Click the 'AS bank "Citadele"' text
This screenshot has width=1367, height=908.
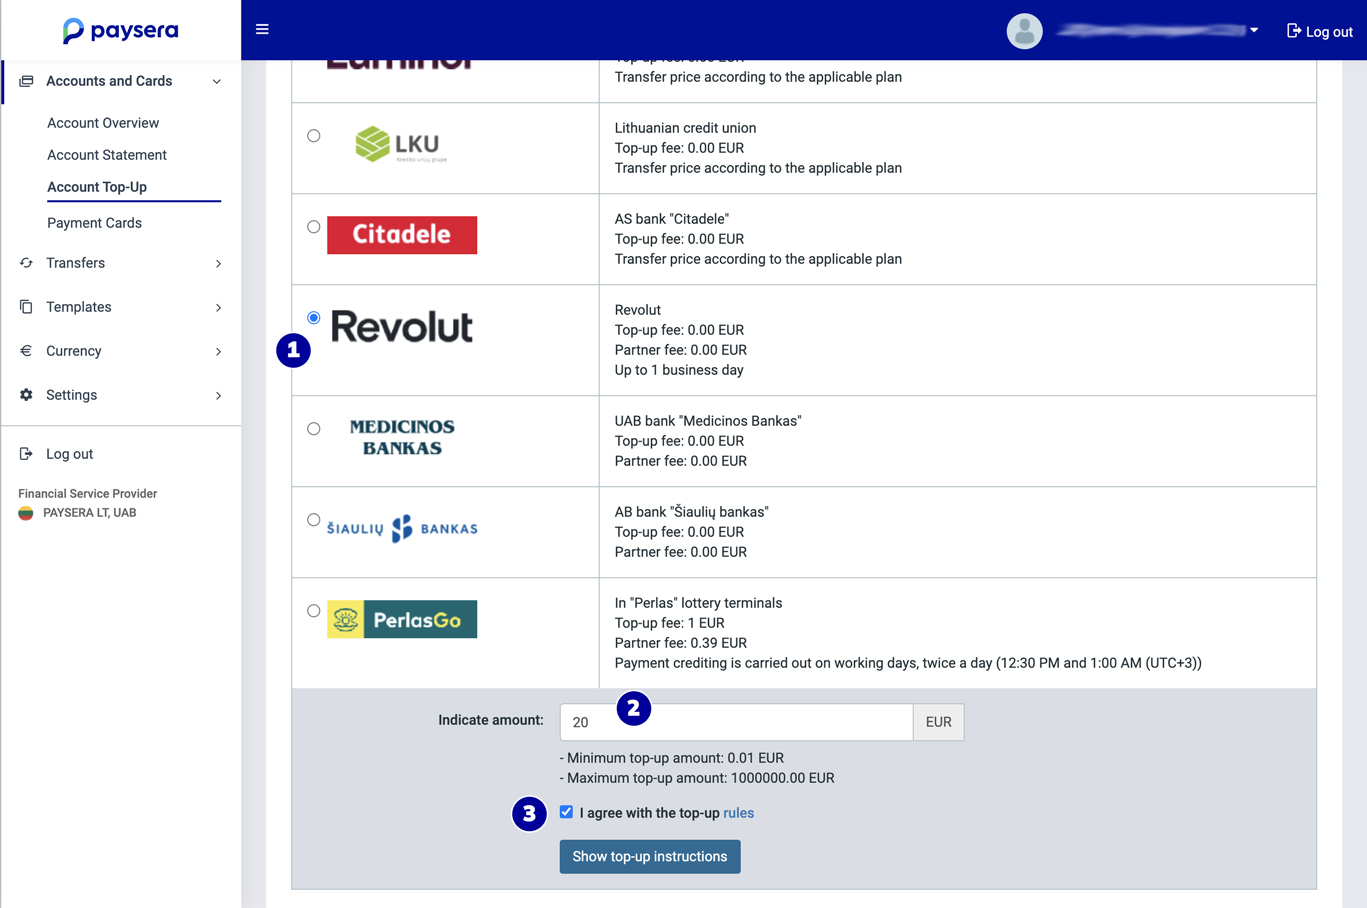tap(672, 219)
